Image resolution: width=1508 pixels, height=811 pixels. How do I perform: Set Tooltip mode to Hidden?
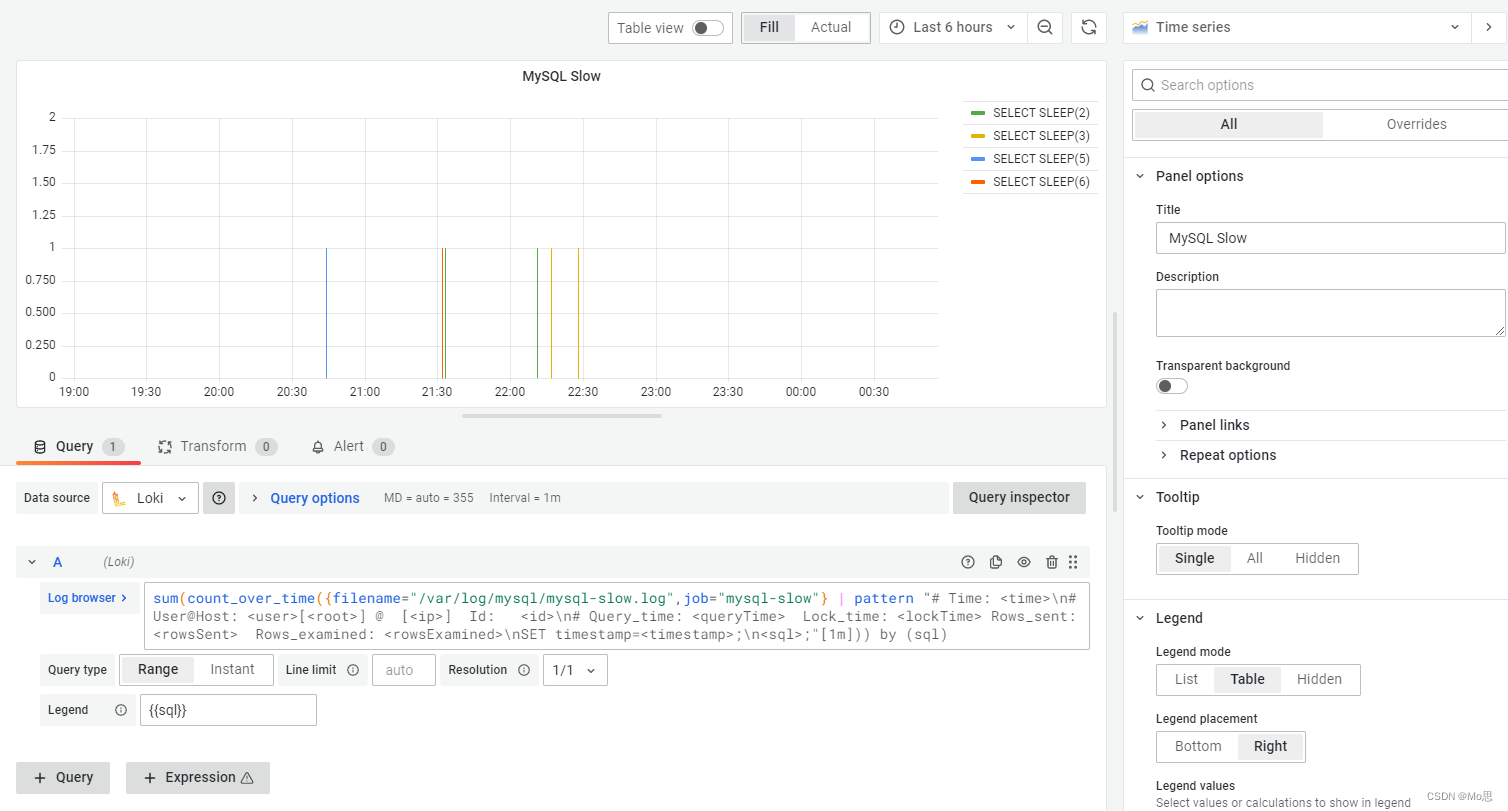1317,559
